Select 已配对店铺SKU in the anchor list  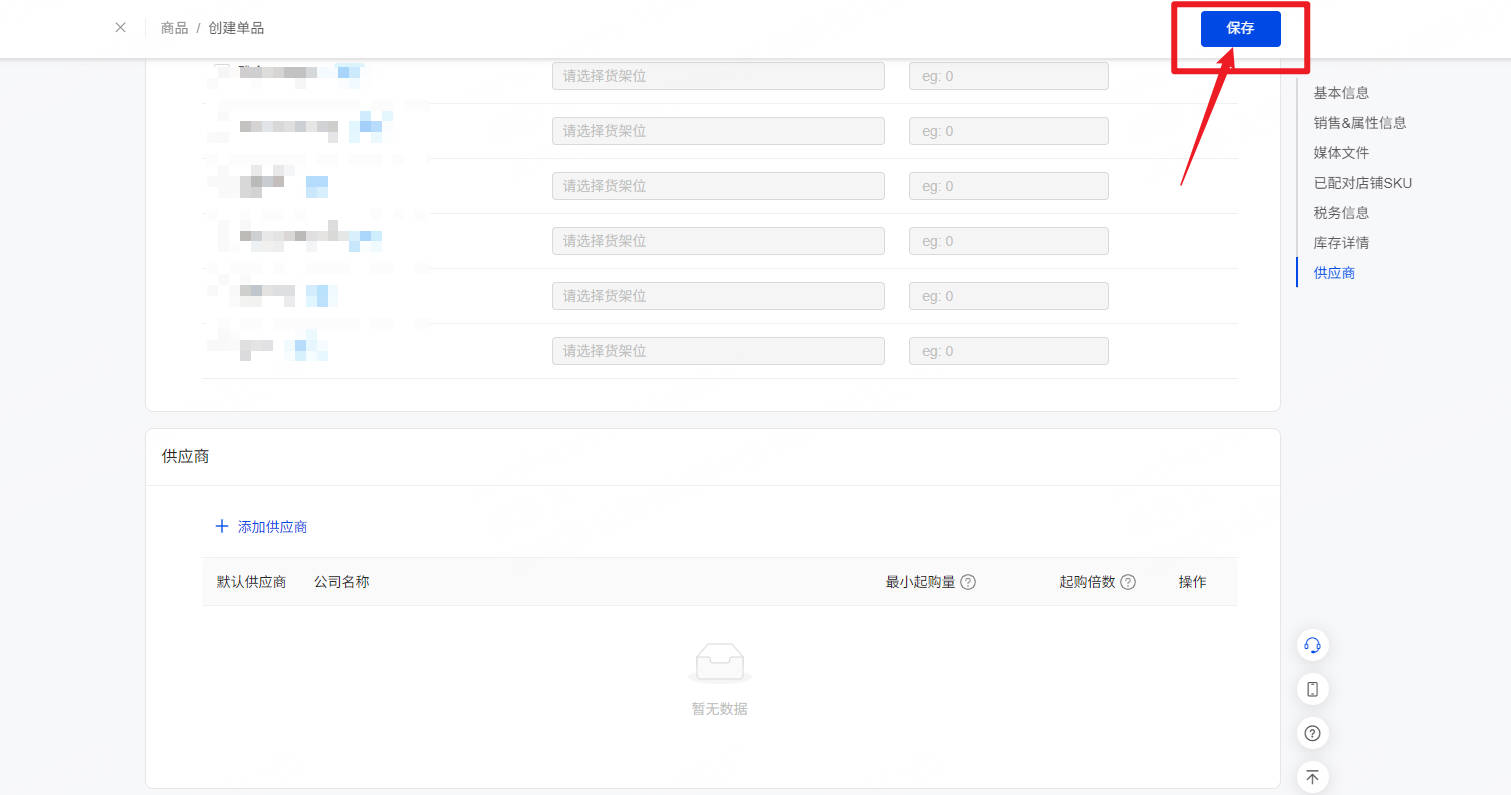[1362, 183]
